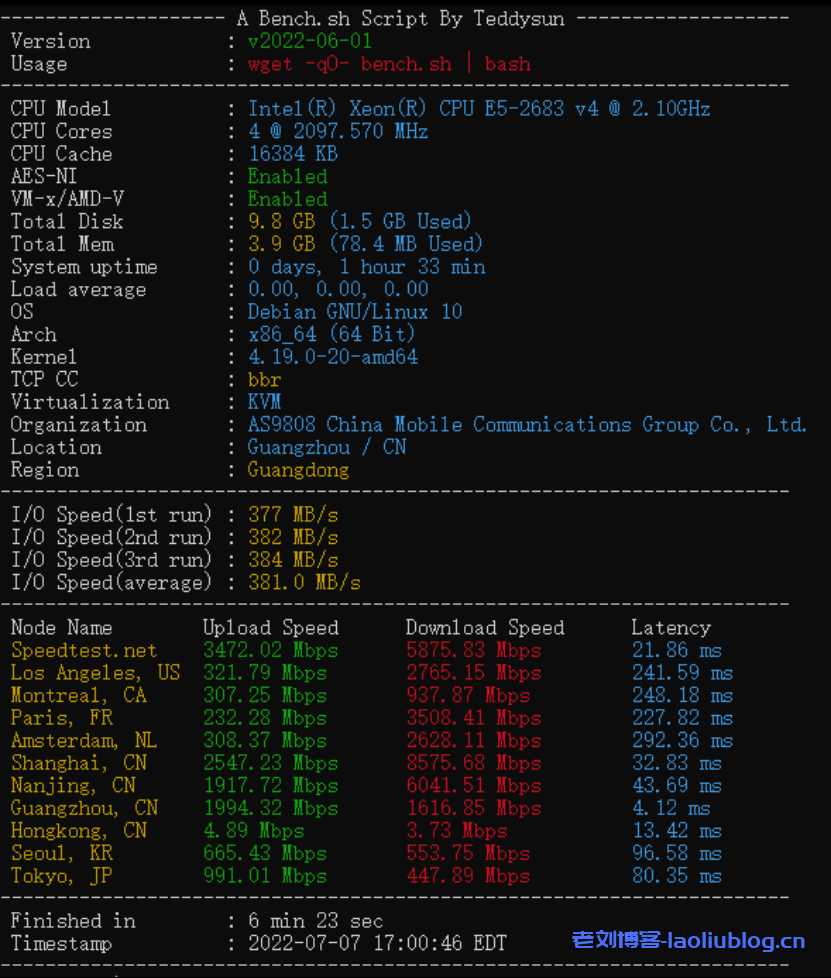This screenshot has height=978, width=831.
Task: Click the laoliublog.cn watermark link
Action: 688,940
